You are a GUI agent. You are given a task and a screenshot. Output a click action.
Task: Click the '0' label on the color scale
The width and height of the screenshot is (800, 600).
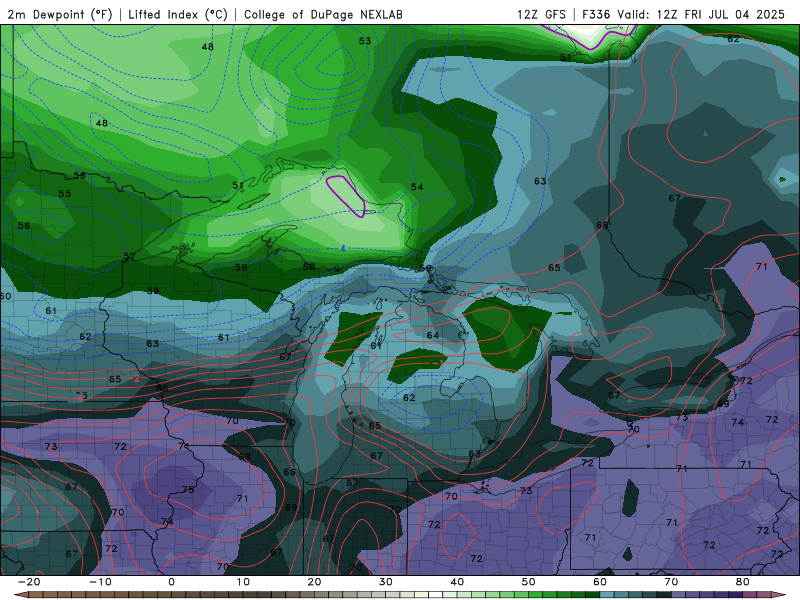point(171,582)
